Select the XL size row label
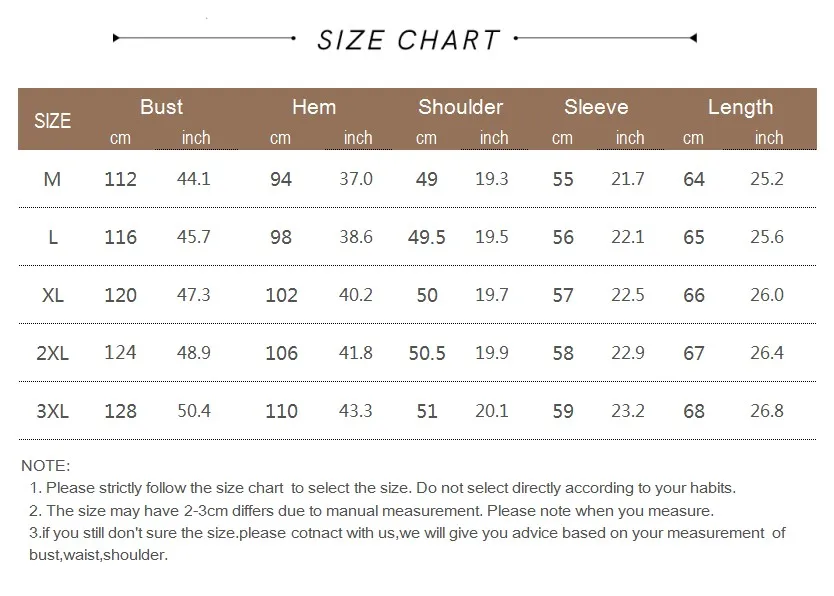The height and width of the screenshot is (596, 834). click(53, 295)
